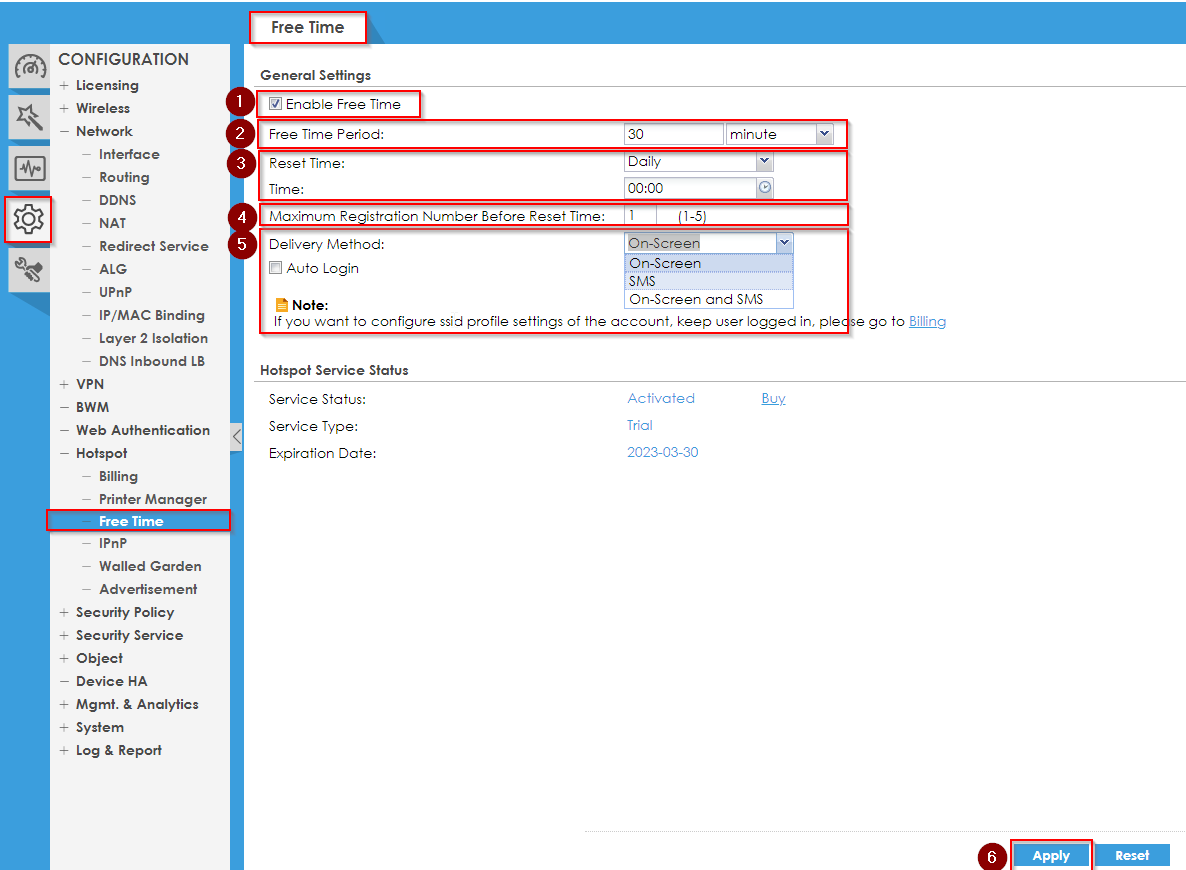Select the Configuration gear icon
The image size is (1186, 870).
(x=28, y=218)
